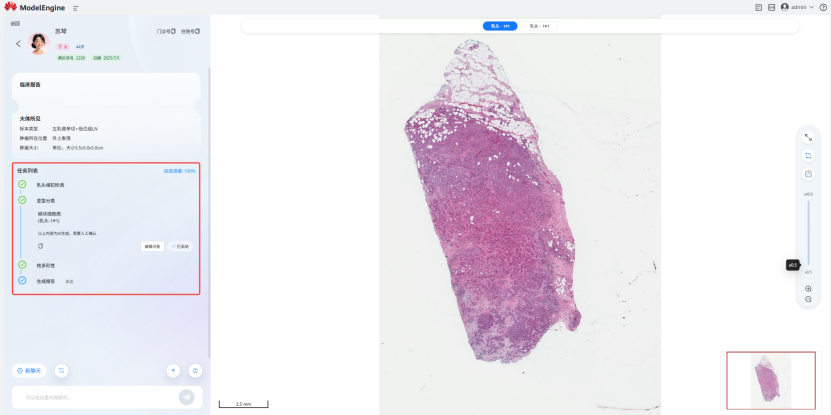Viewport: 831px width, 415px height.
Task: Switch to the second slide tab at top
Action: point(539,26)
